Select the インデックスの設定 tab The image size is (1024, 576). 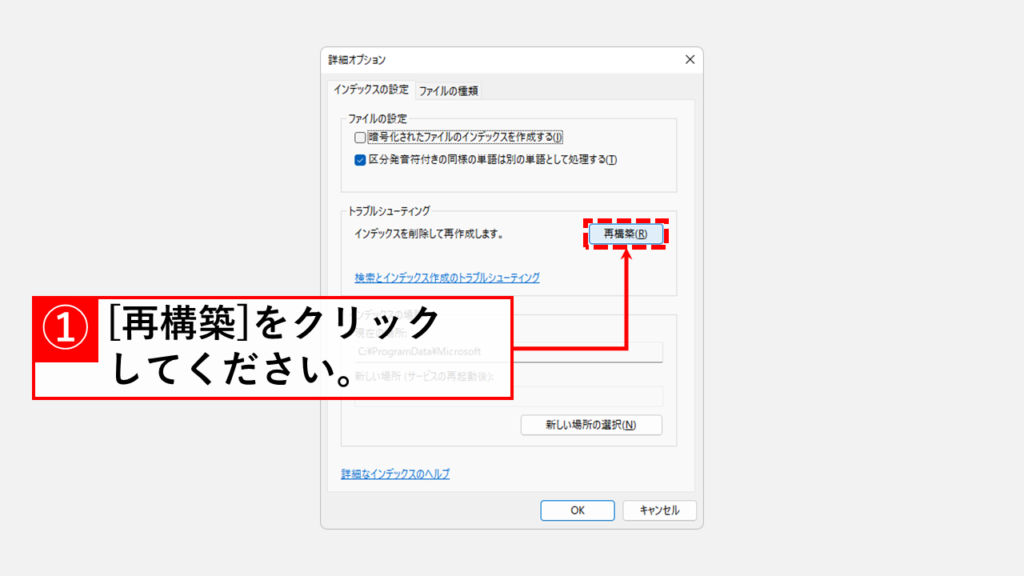[x=371, y=89]
